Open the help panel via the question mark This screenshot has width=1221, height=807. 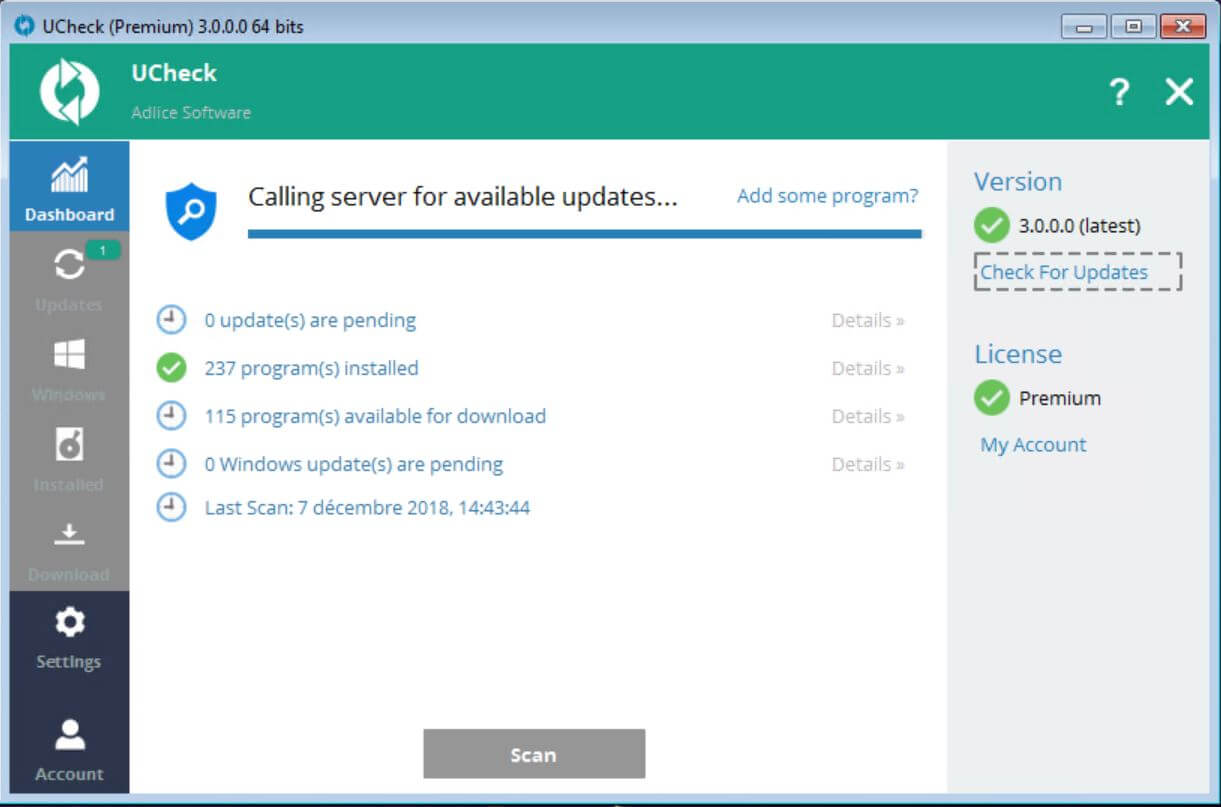[x=1119, y=91]
